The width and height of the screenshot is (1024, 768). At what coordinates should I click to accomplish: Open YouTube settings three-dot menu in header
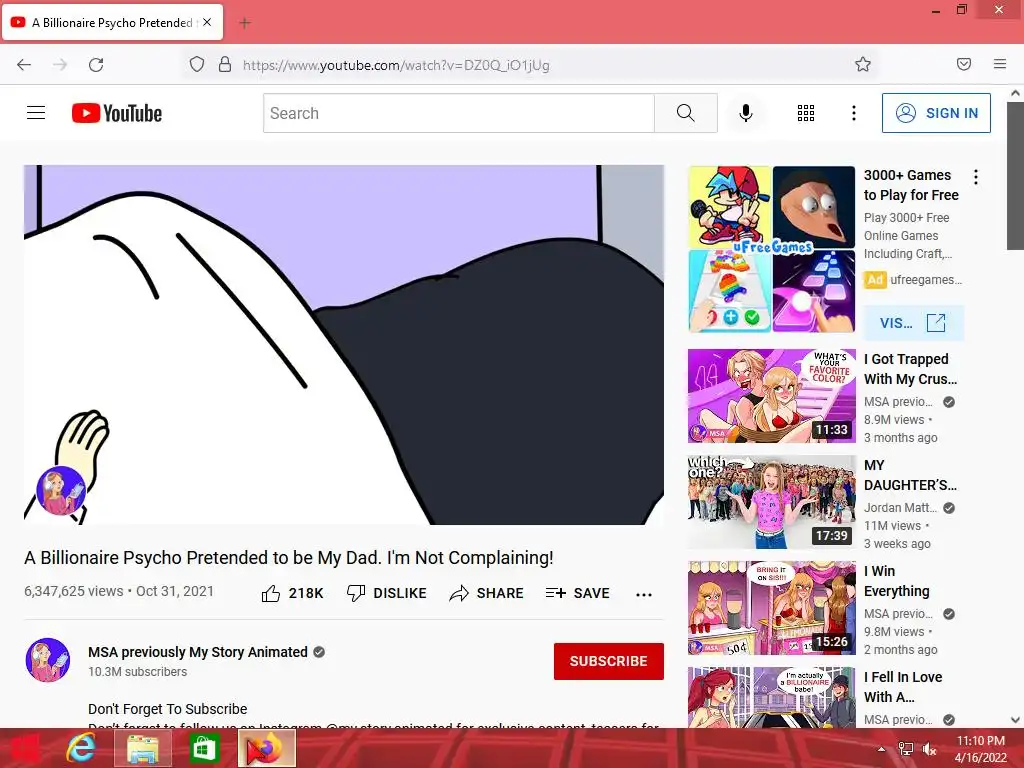tap(854, 113)
